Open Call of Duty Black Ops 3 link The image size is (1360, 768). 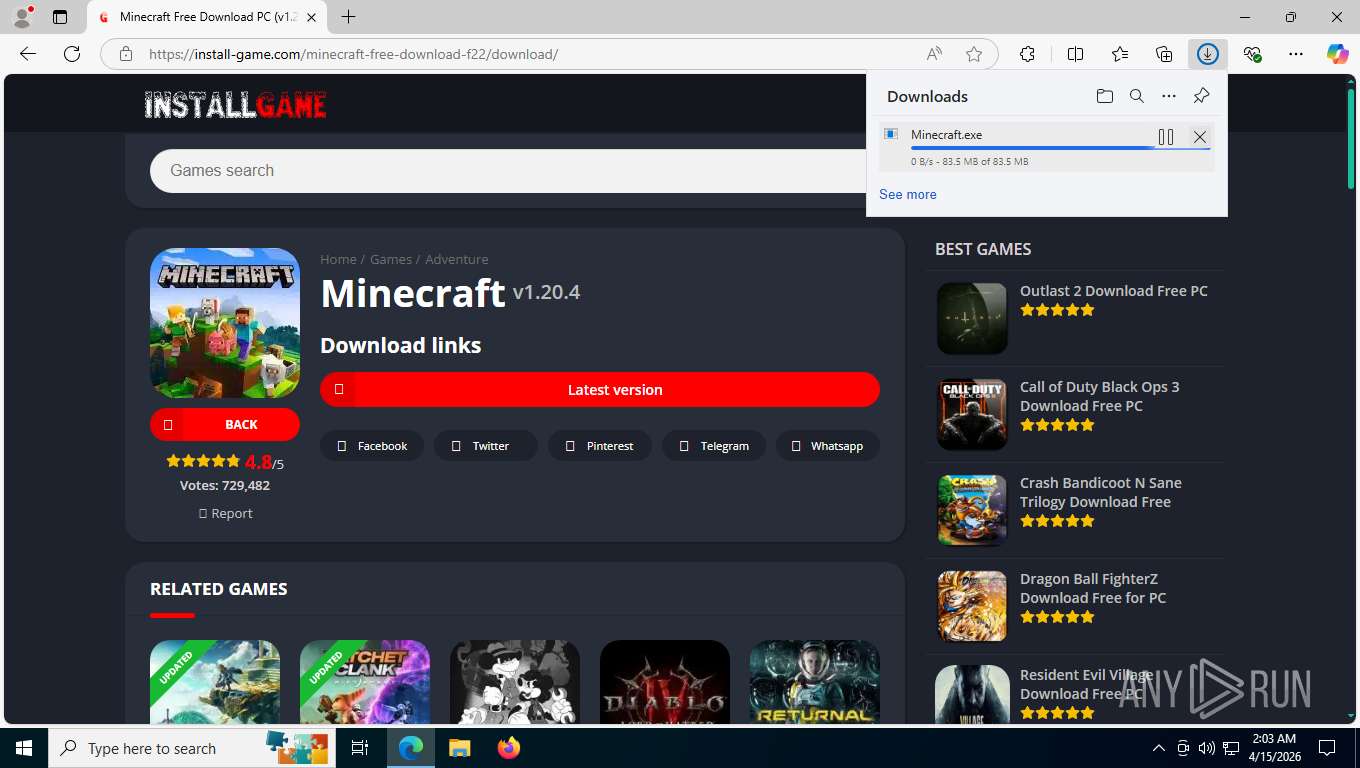coord(1100,396)
